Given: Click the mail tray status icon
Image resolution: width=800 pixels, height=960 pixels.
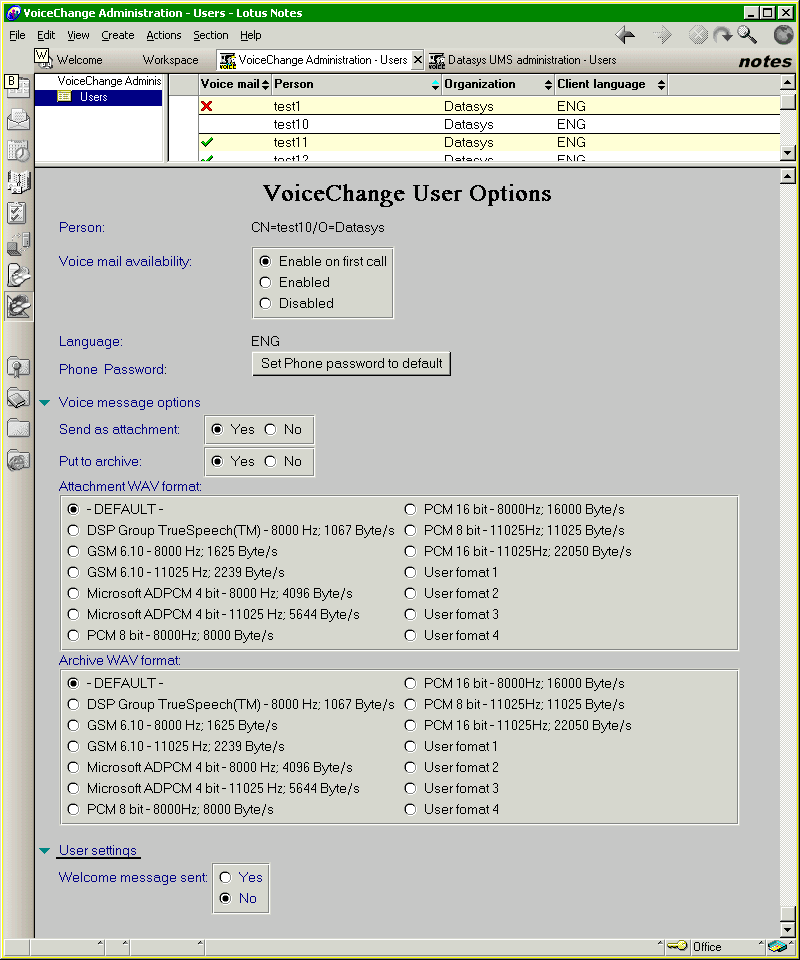Looking at the screenshot, I should click(777, 947).
